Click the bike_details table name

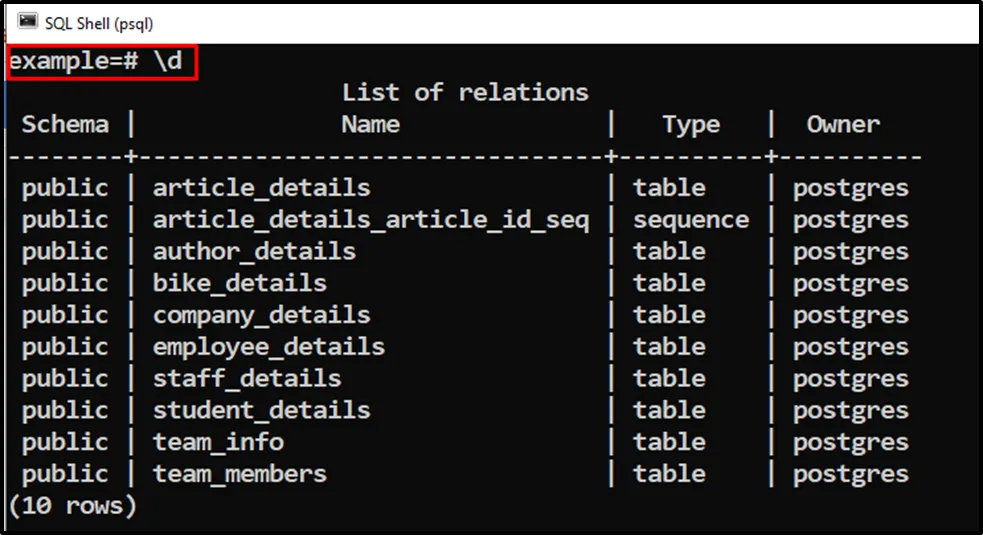239,283
